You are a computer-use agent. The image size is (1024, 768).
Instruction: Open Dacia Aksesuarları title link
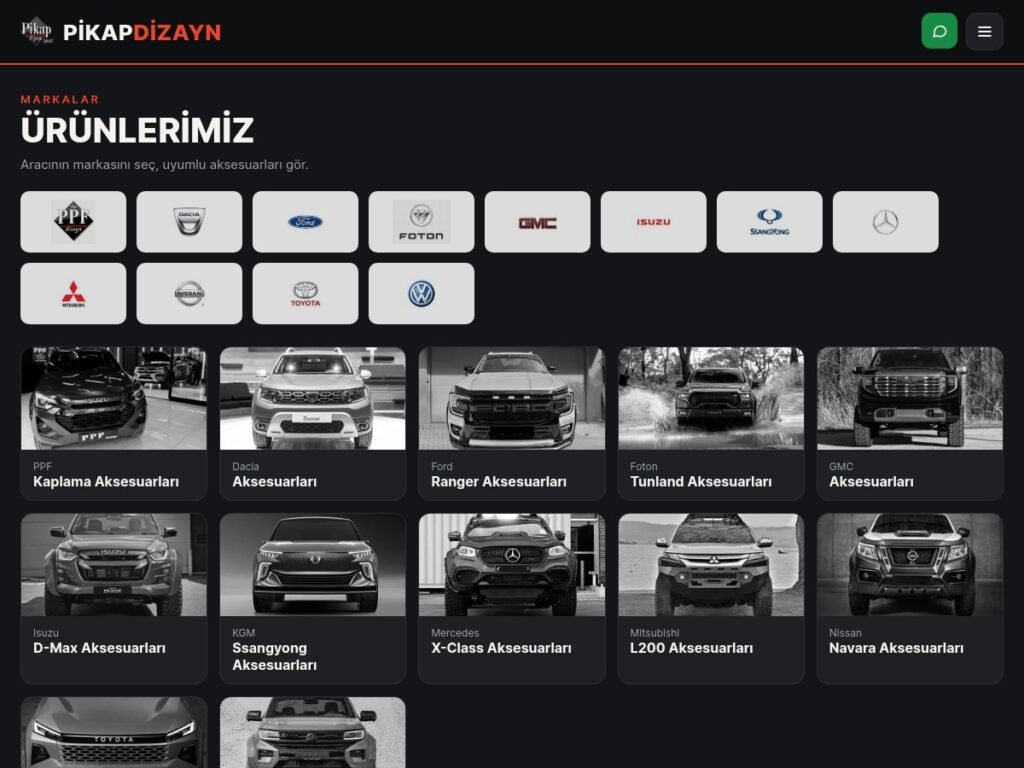pyautogui.click(x=274, y=482)
